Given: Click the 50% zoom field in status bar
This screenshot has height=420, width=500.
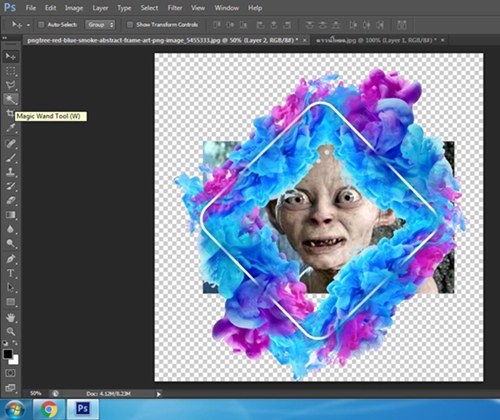Looking at the screenshot, I should pyautogui.click(x=36, y=394).
